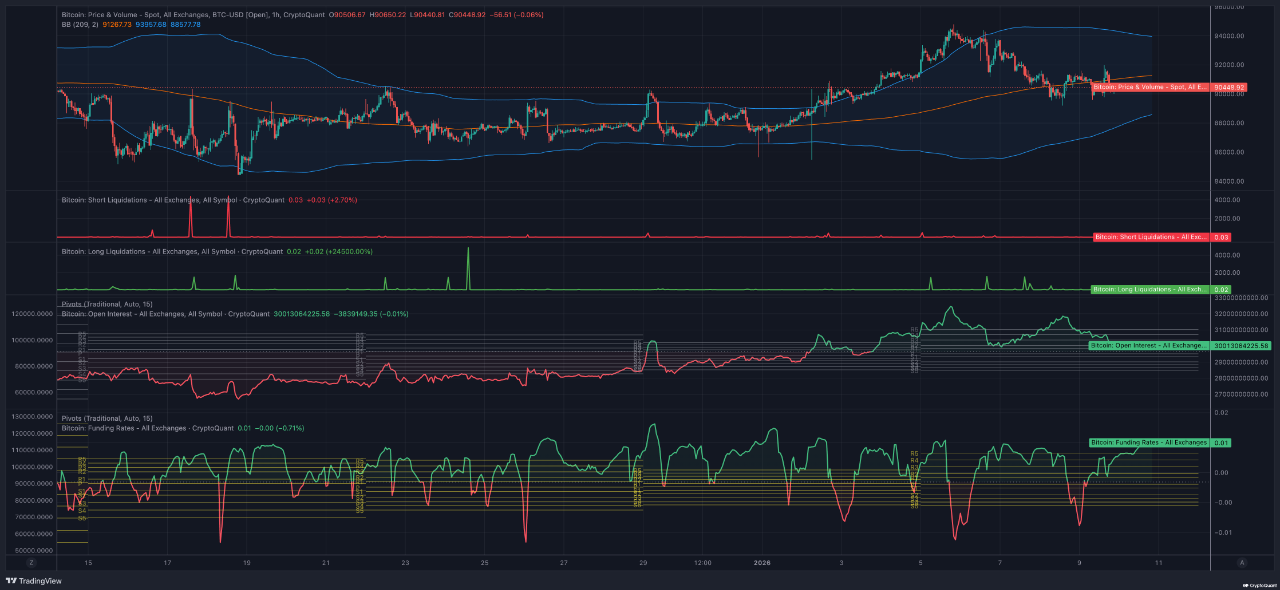Click the TradingView logo

tap(31, 581)
